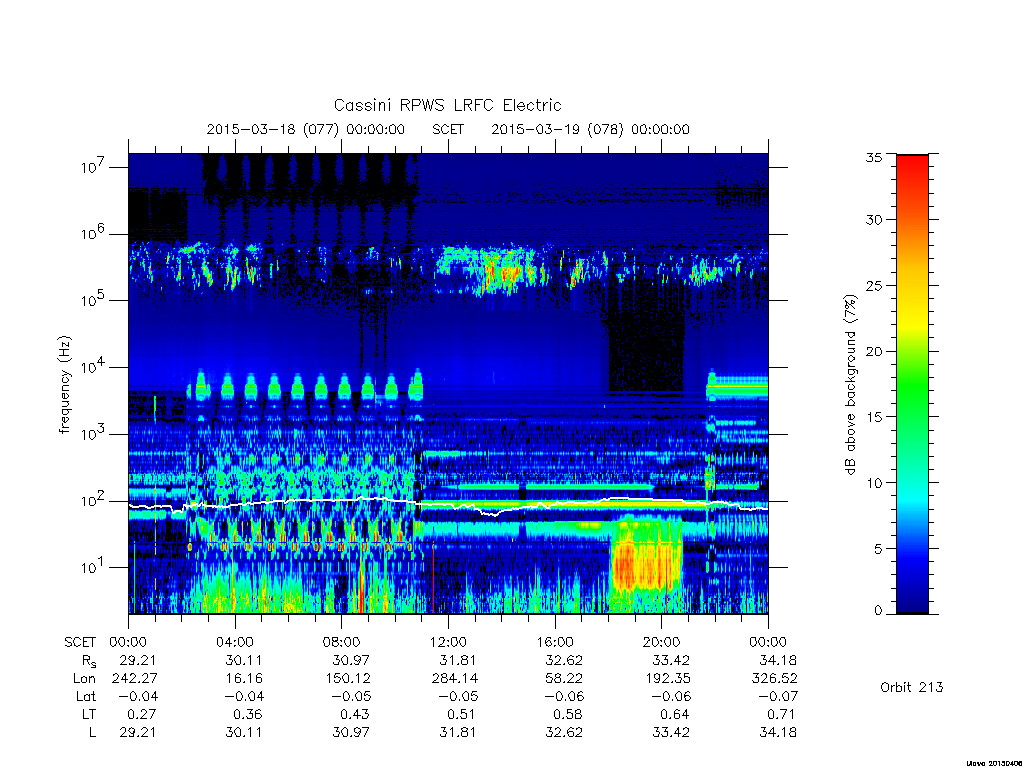Click the LT value "0.36"
This screenshot has height=768, width=1024.
(248, 714)
